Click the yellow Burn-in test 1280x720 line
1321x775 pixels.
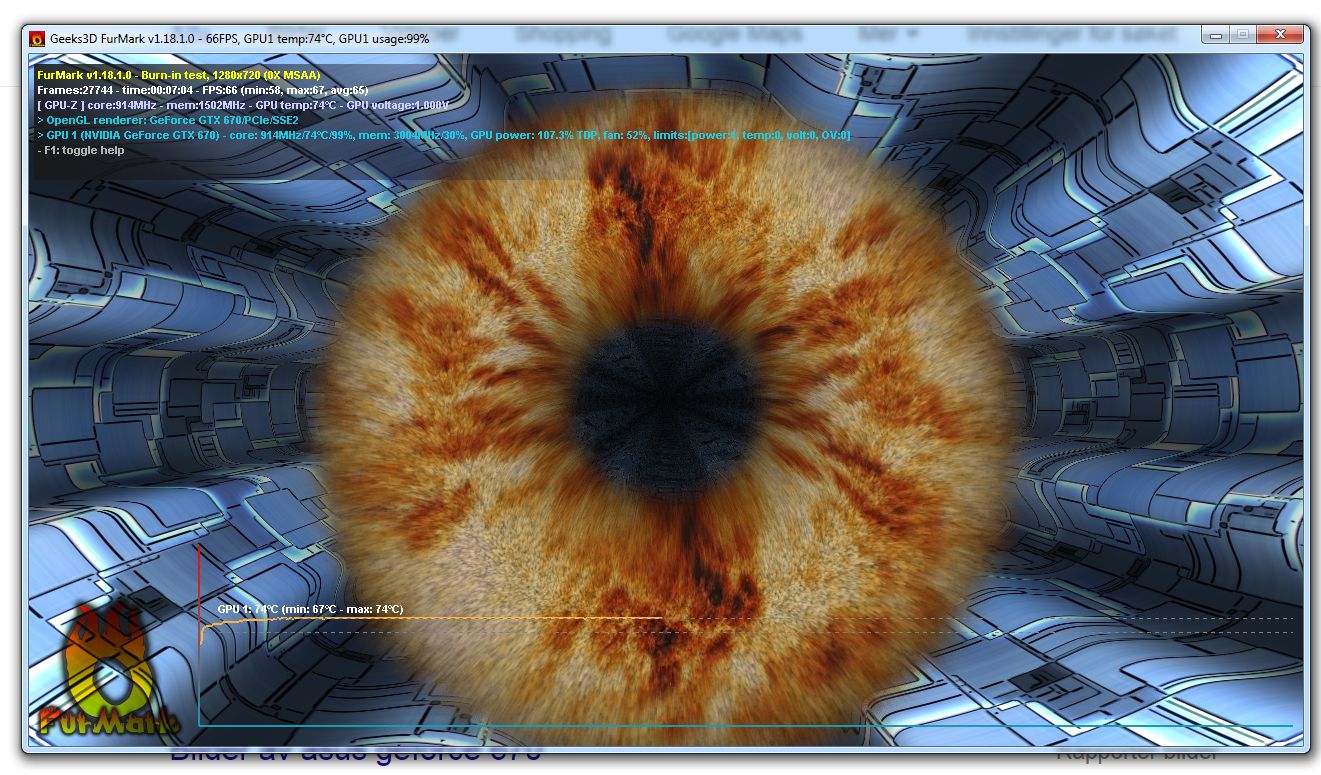179,75
